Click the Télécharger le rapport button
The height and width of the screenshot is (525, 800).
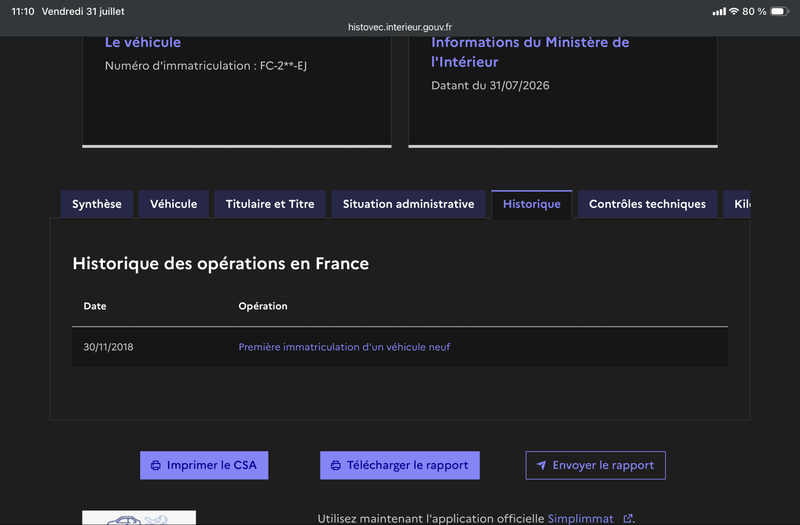(x=399, y=465)
